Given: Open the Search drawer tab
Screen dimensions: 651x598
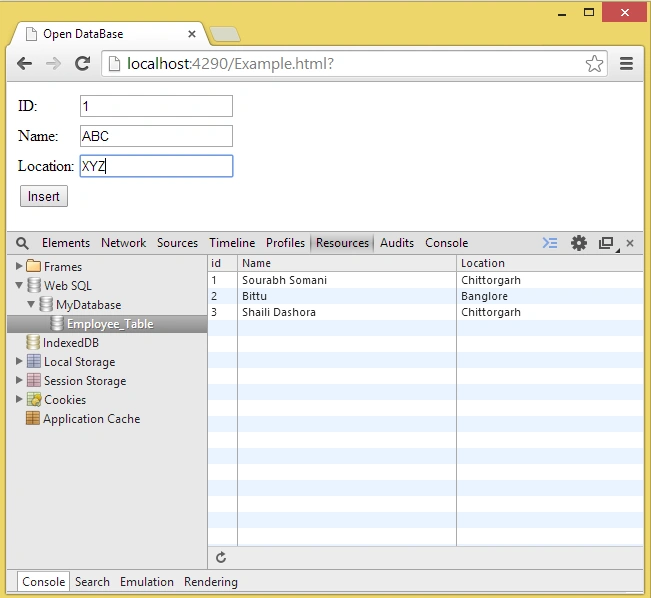Looking at the screenshot, I should (x=92, y=582).
